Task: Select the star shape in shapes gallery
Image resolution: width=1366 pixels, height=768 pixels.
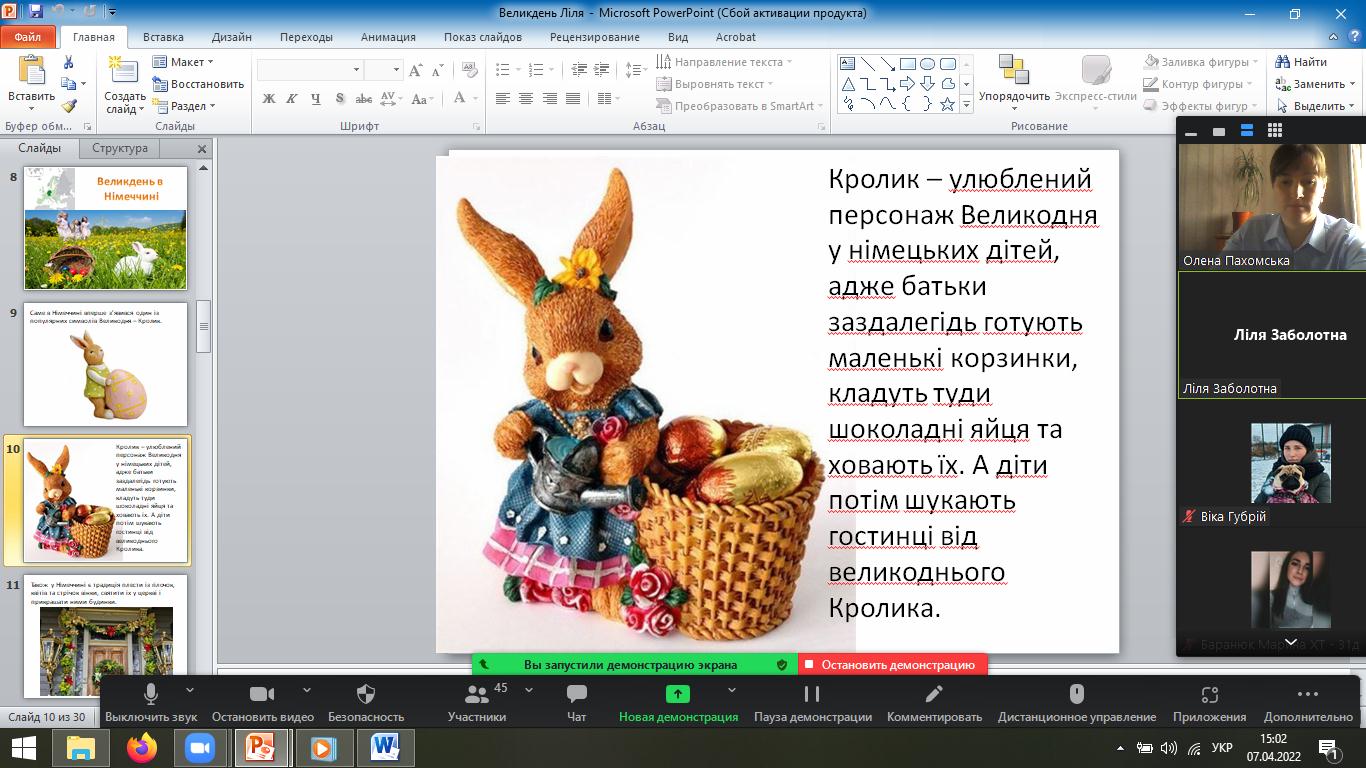Action: click(947, 104)
